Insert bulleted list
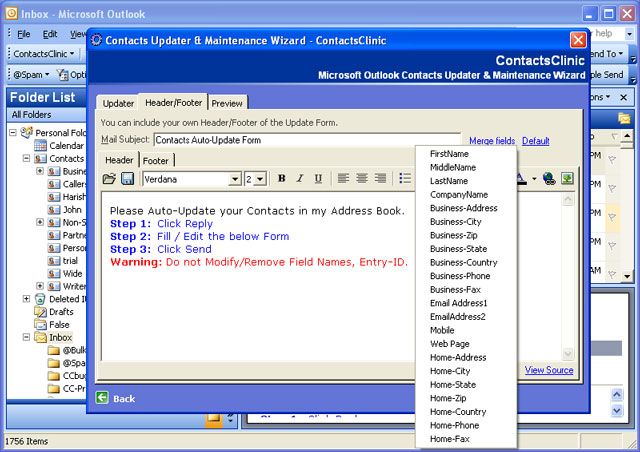This screenshot has height=452, width=640. pyautogui.click(x=405, y=178)
